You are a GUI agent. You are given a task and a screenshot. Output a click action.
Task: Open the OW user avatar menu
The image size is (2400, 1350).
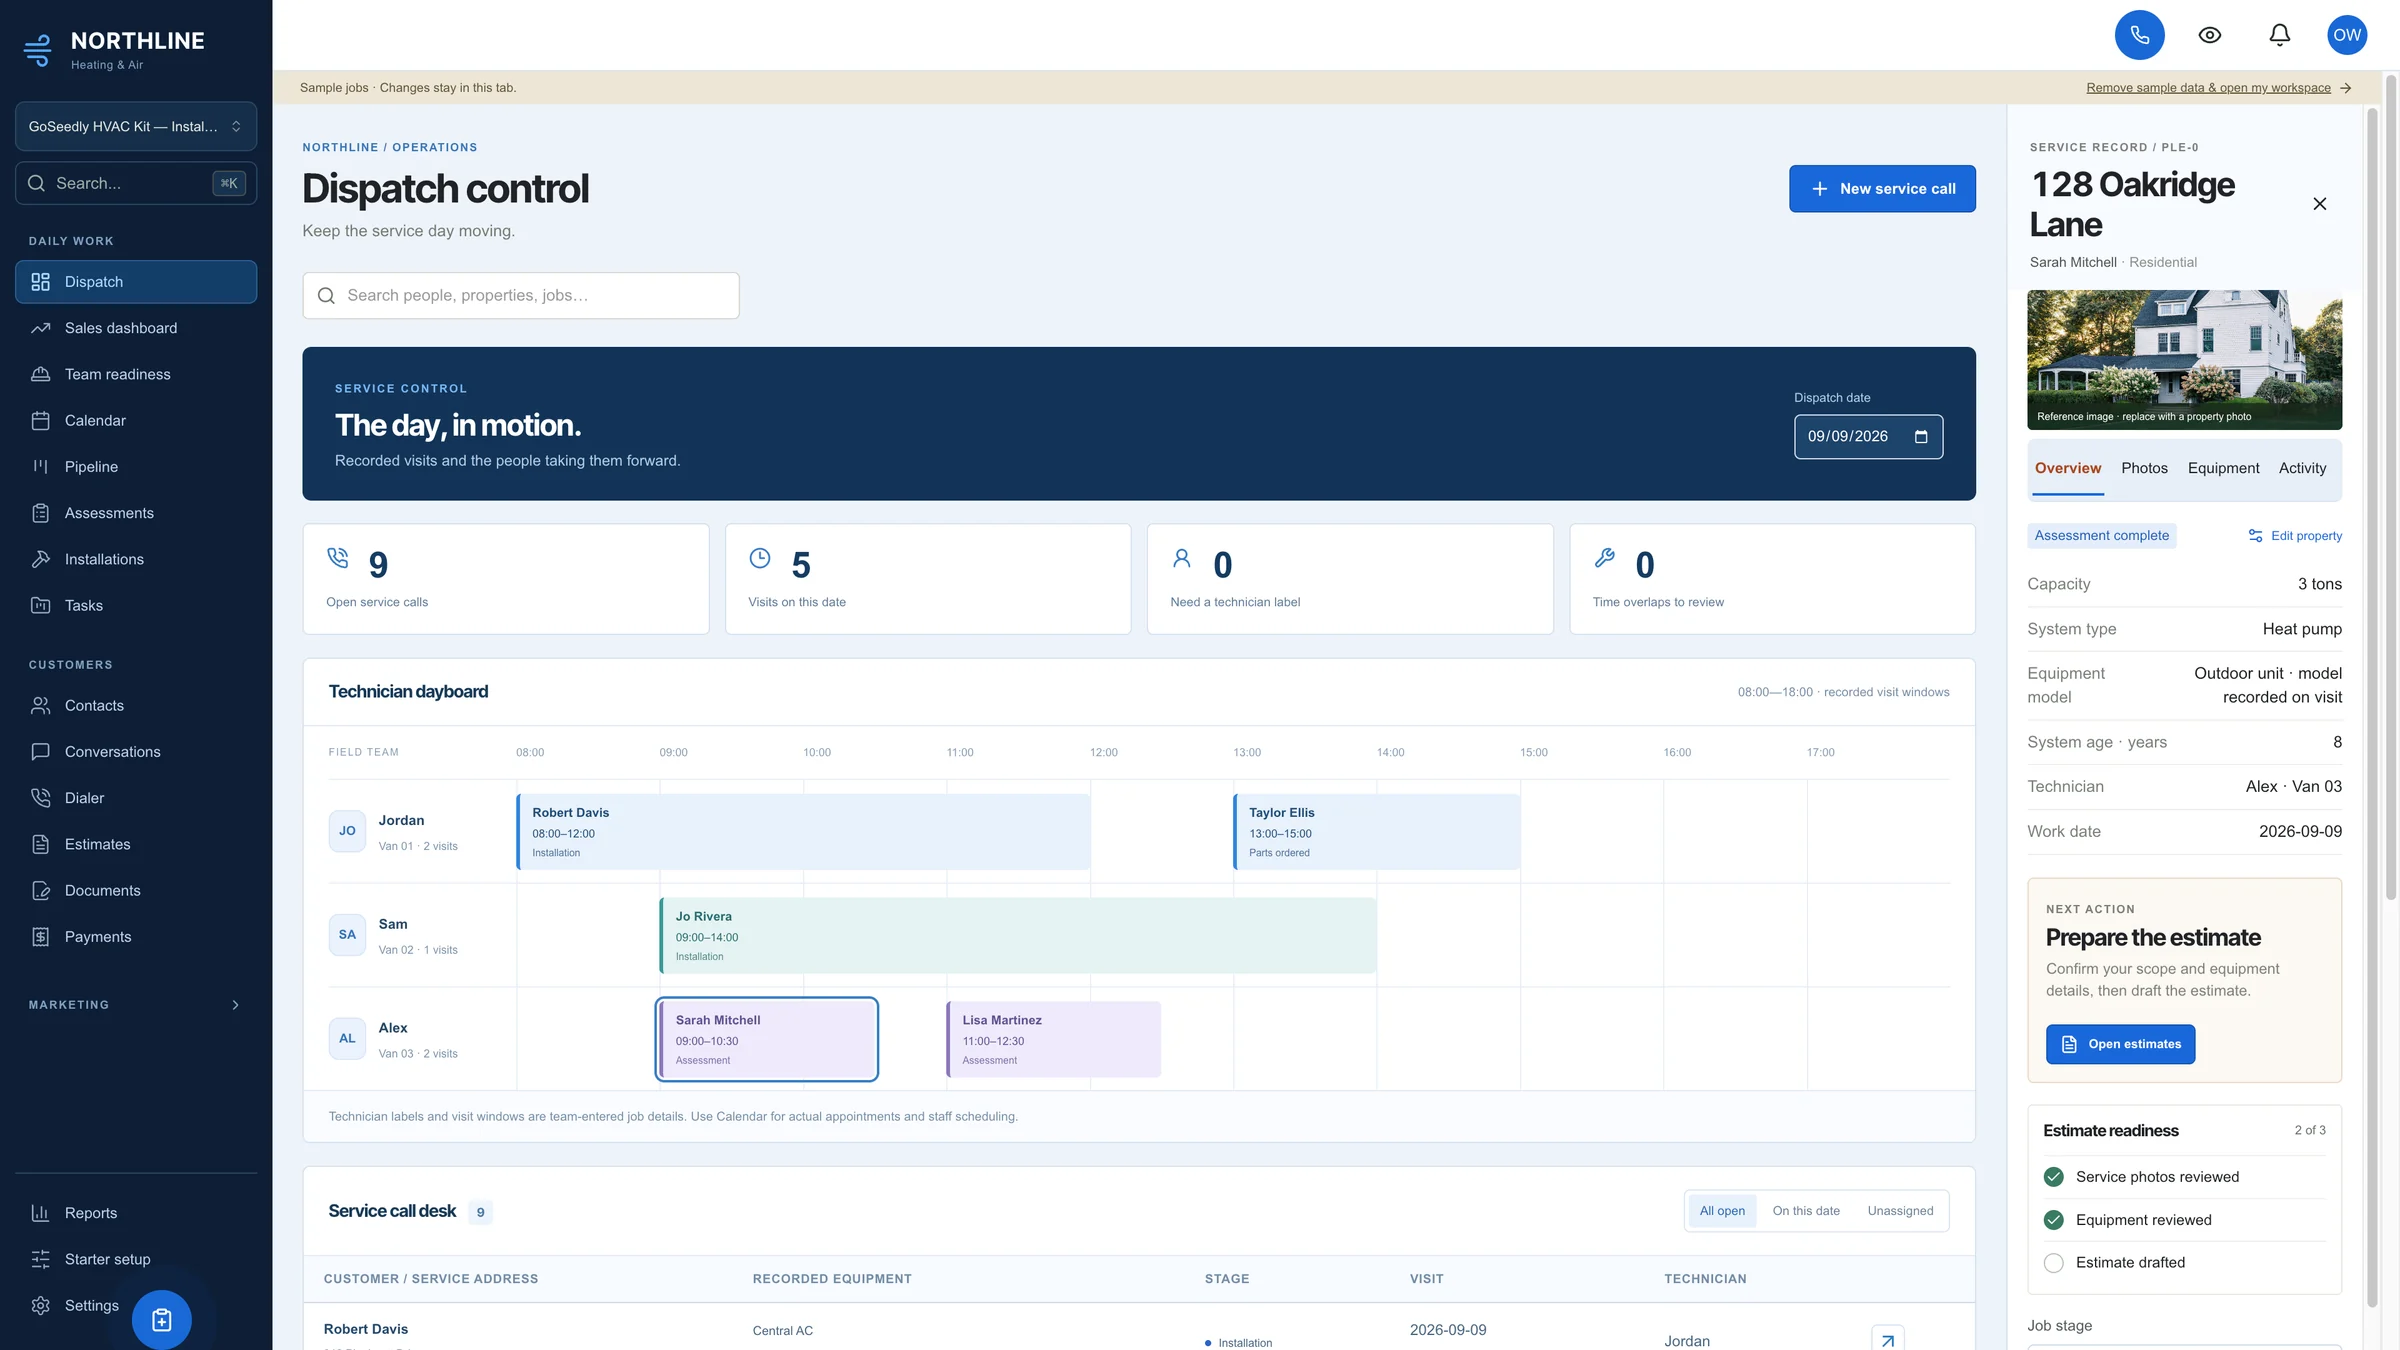coord(2347,35)
